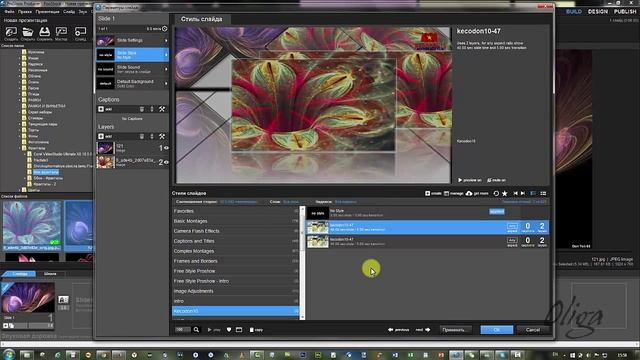The image size is (640, 360).
Task: Expand Default Background arrow
Action: click(x=166, y=83)
